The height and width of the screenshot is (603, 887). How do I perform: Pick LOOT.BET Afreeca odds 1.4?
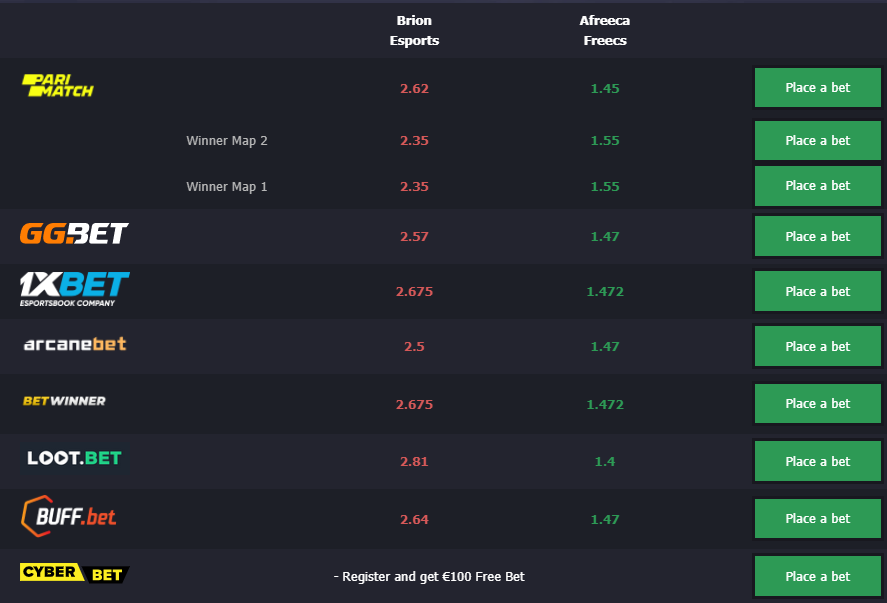click(x=605, y=462)
